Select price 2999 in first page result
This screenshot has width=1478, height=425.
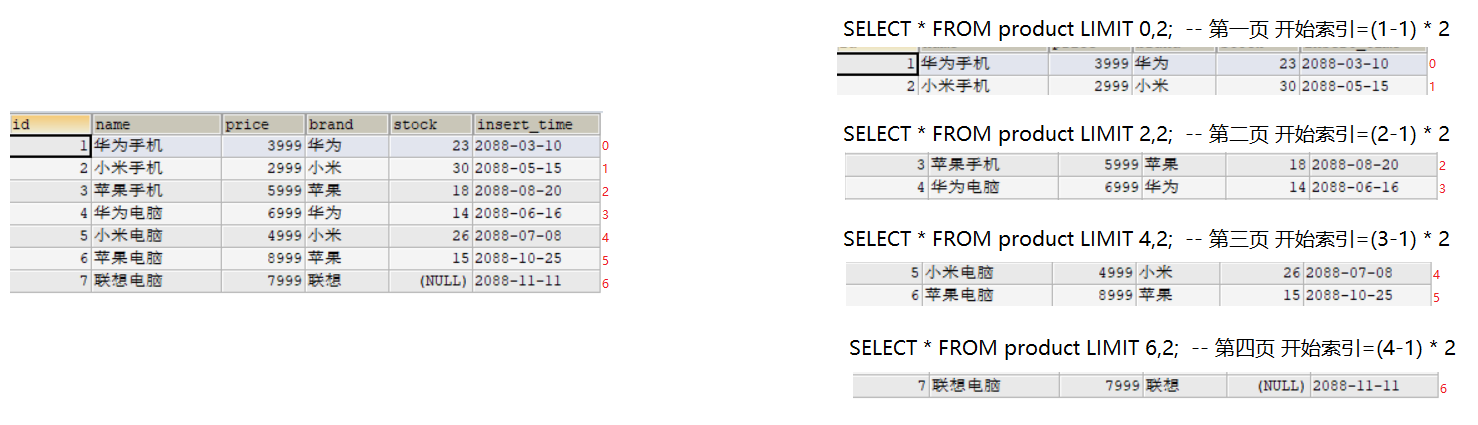[x=1090, y=86]
